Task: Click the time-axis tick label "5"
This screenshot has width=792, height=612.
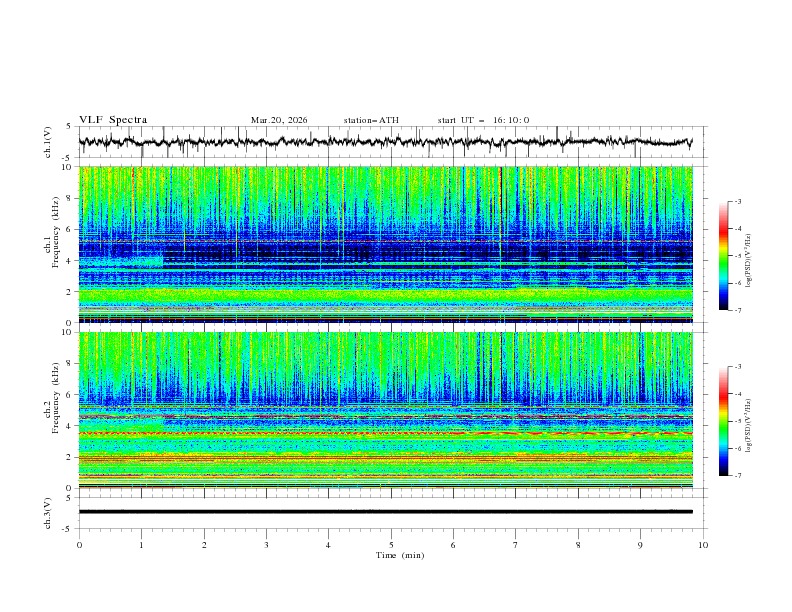Action: (391, 545)
